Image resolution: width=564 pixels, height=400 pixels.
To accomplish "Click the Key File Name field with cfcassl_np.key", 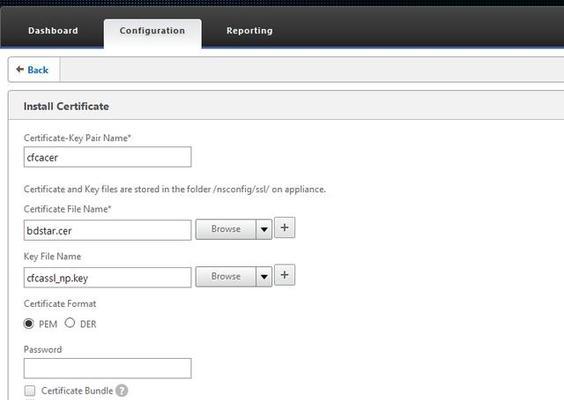I will point(108,277).
